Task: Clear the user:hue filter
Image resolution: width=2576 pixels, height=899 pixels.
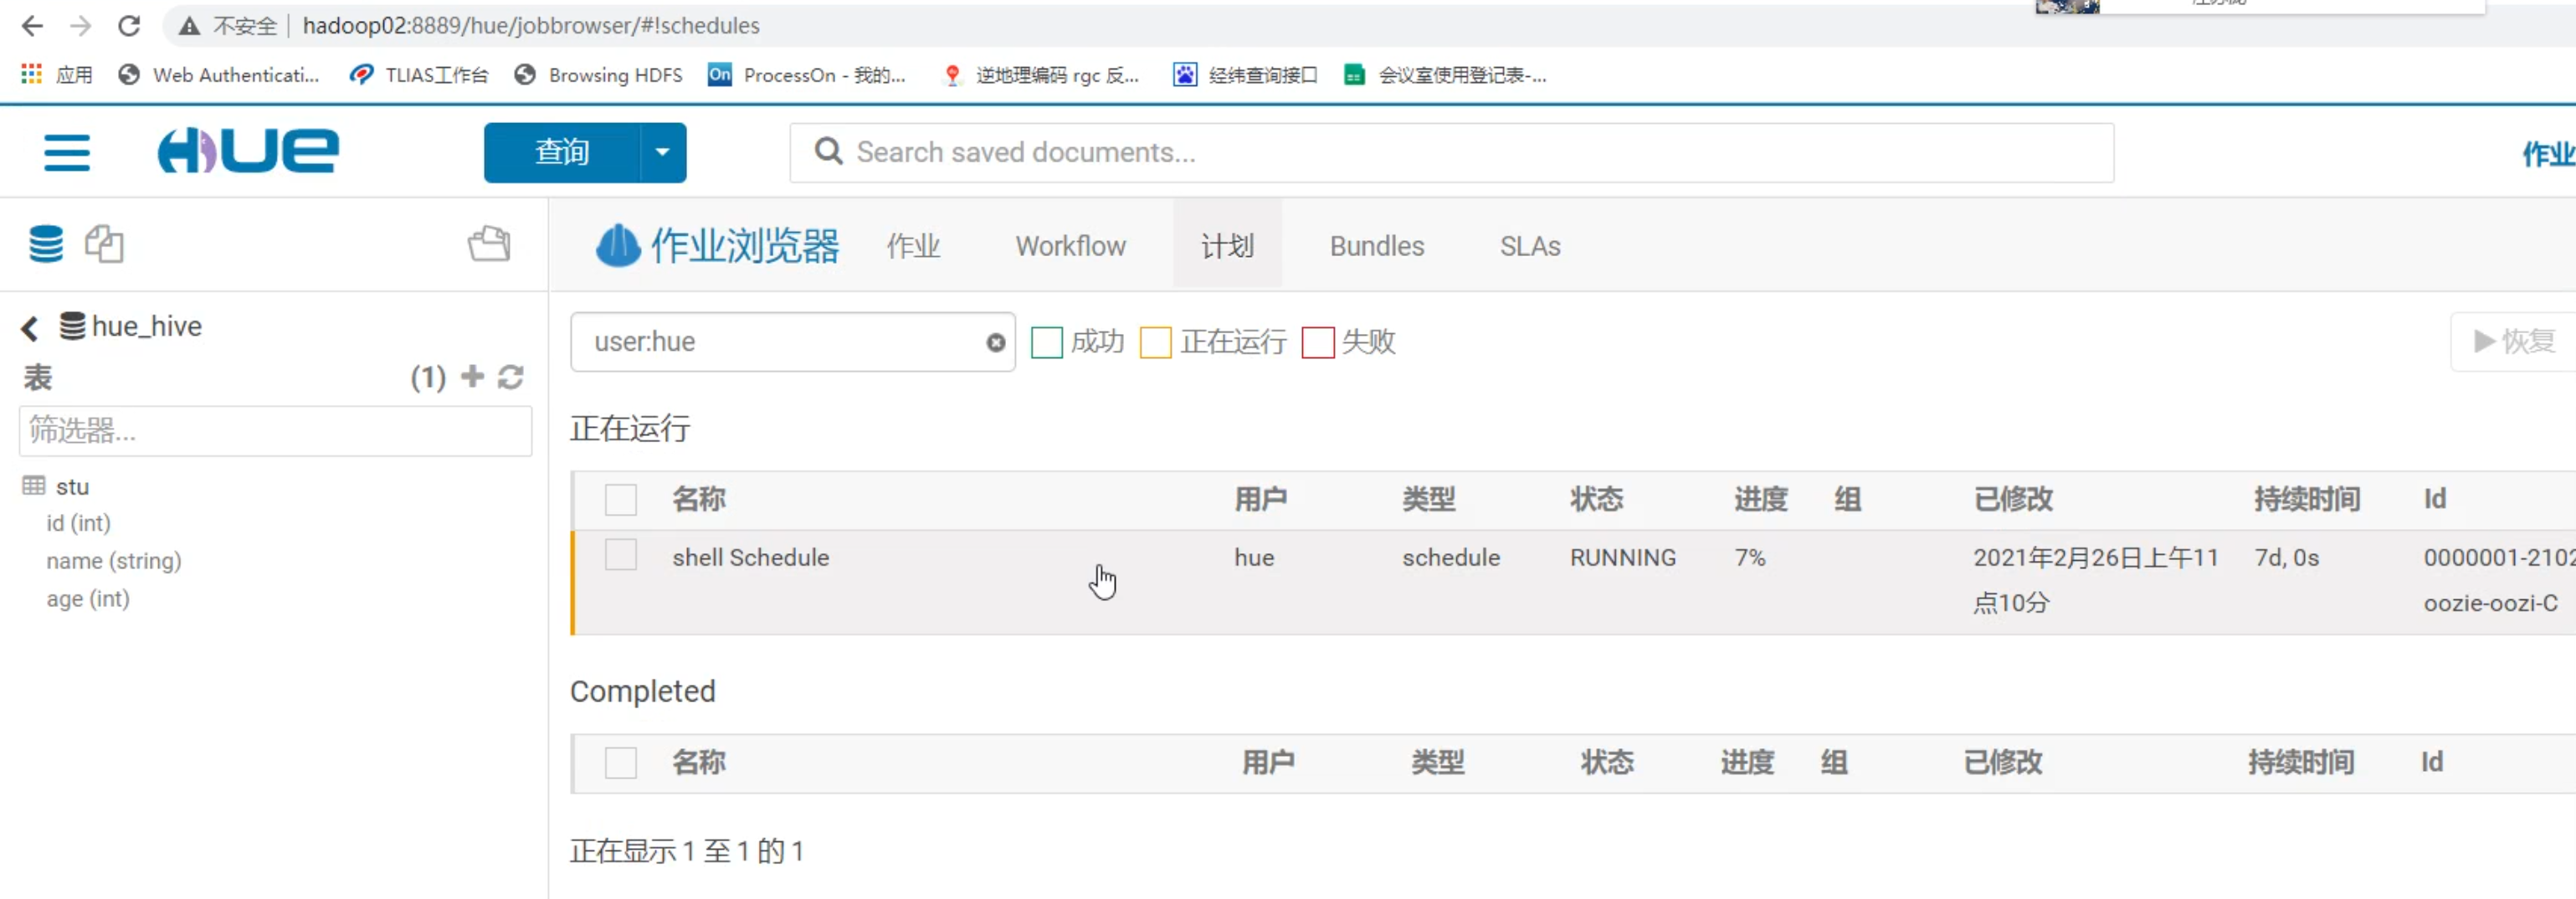Action: click(x=996, y=342)
